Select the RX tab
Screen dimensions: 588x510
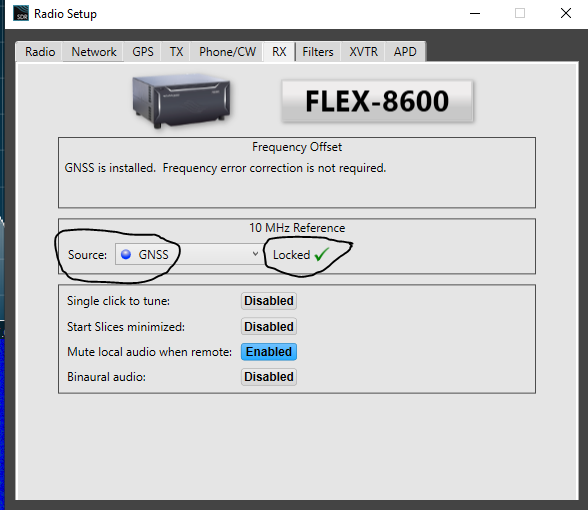(x=279, y=52)
